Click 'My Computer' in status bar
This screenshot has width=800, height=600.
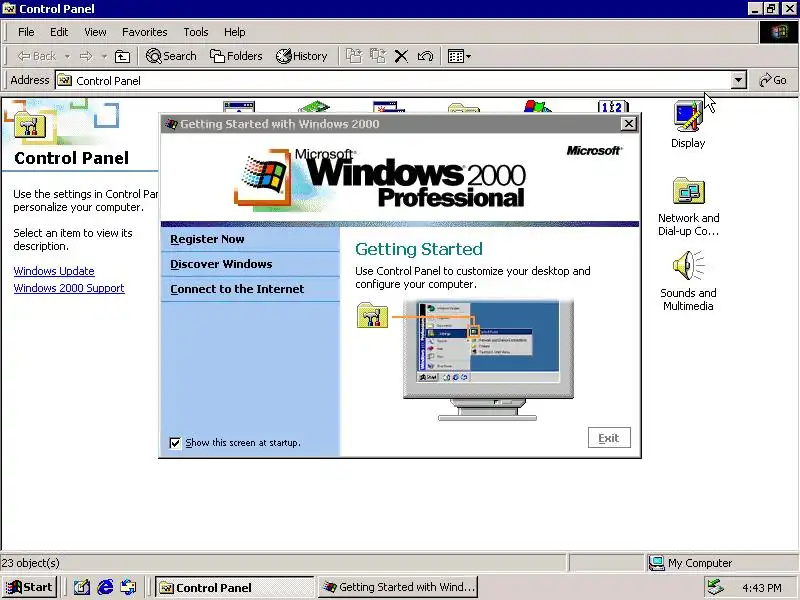[x=700, y=563]
